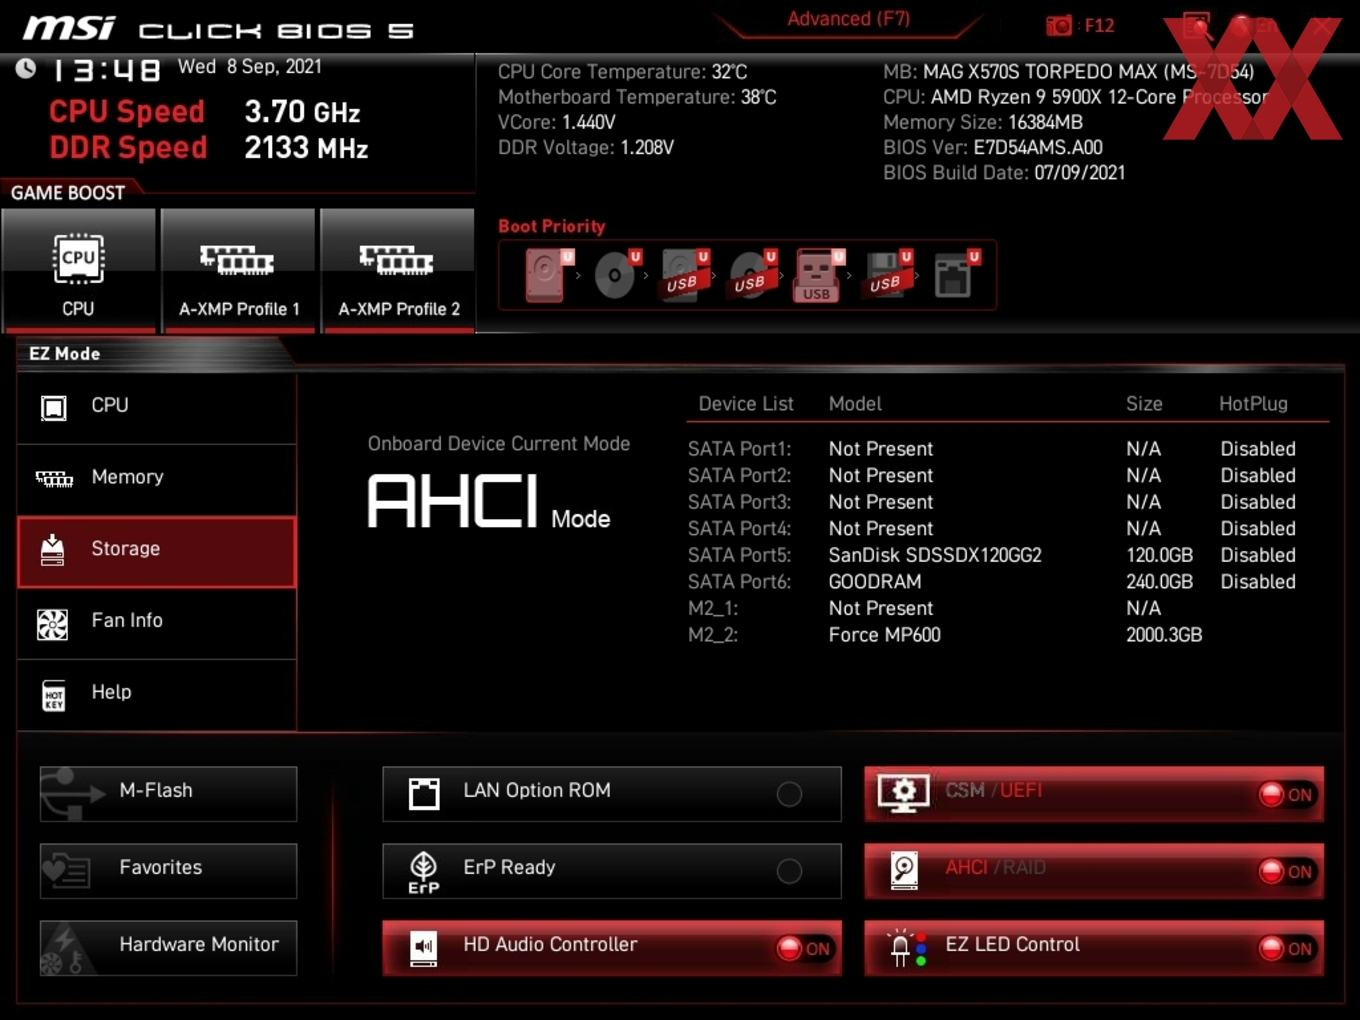Click the SATA Port1 label
Screen dimensions: 1360x1020
(x=739, y=449)
